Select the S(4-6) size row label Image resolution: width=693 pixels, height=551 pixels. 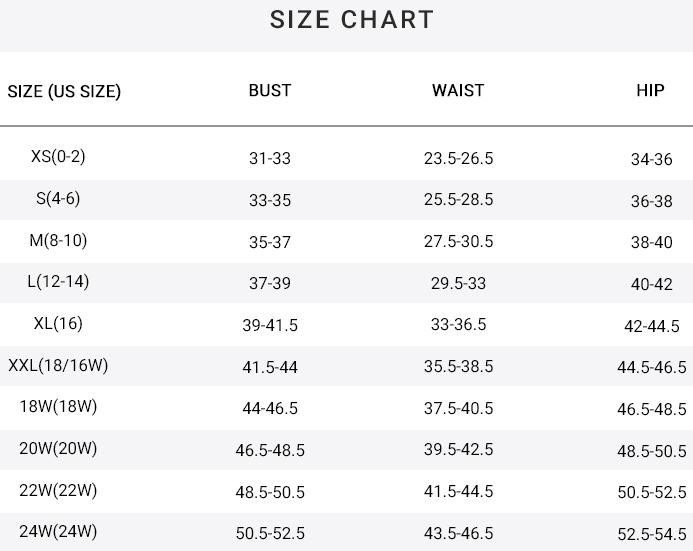pos(58,198)
